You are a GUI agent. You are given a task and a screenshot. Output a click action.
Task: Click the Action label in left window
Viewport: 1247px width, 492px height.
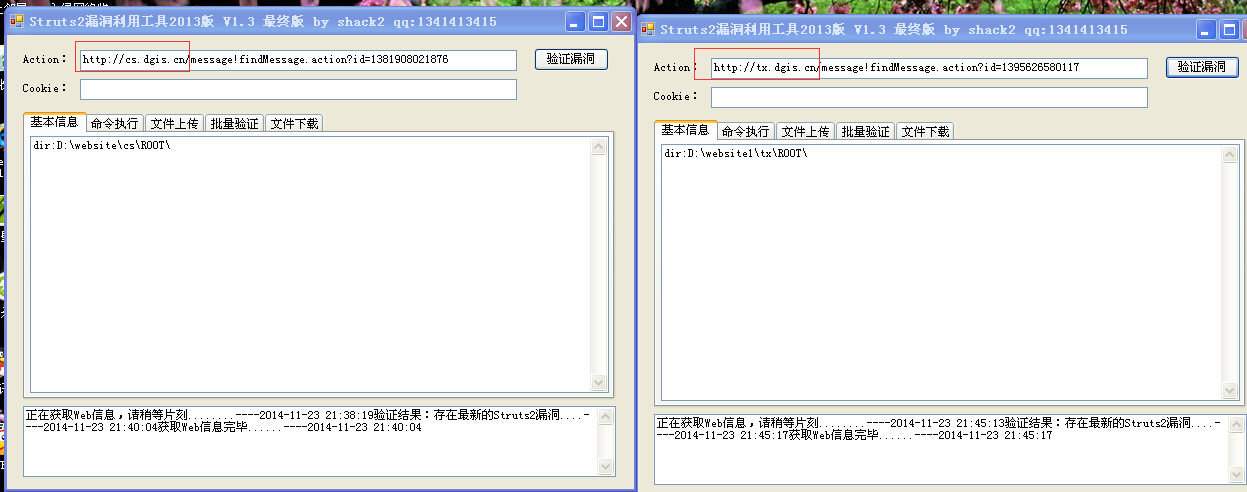45,60
